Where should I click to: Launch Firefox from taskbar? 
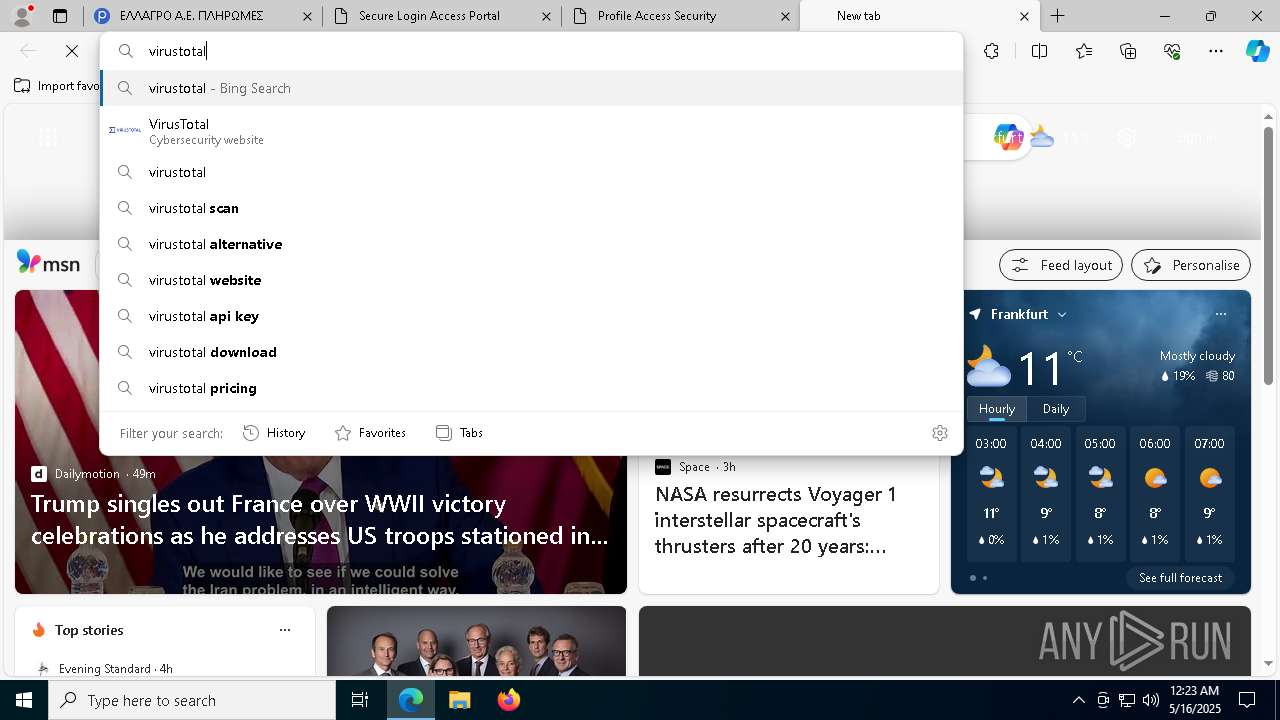(508, 700)
